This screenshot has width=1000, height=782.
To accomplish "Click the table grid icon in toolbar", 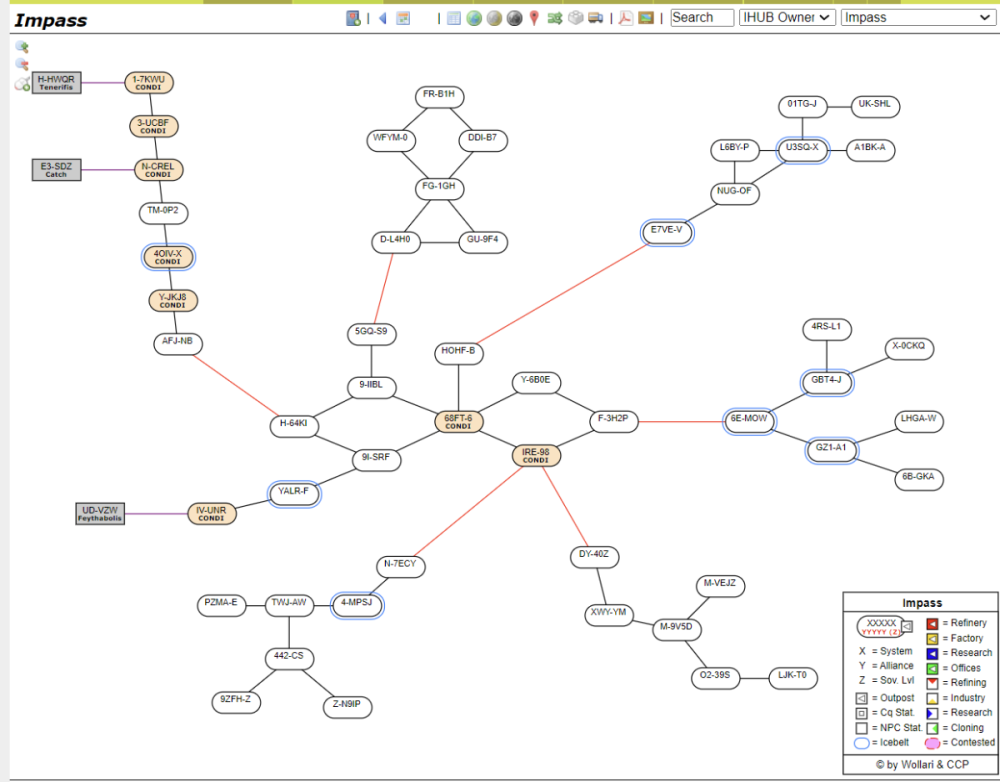I will 453,18.
